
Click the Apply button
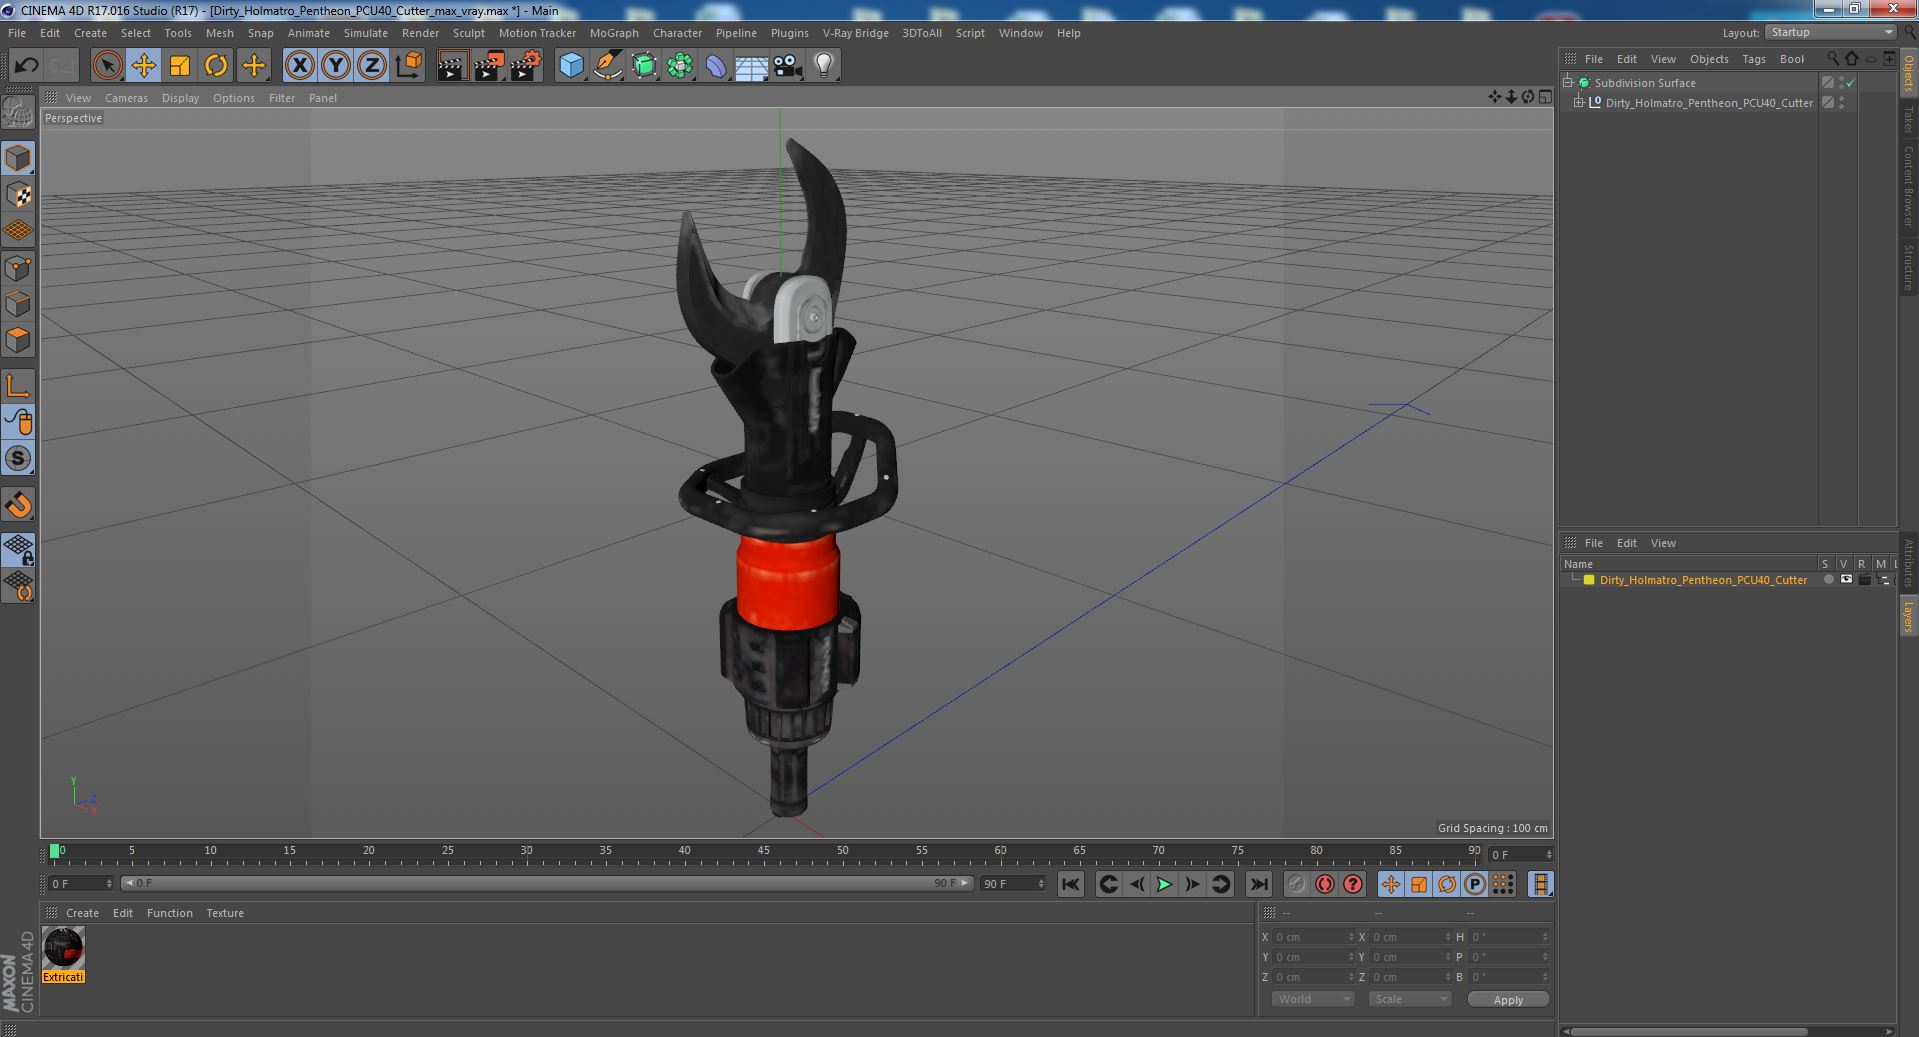point(1508,999)
